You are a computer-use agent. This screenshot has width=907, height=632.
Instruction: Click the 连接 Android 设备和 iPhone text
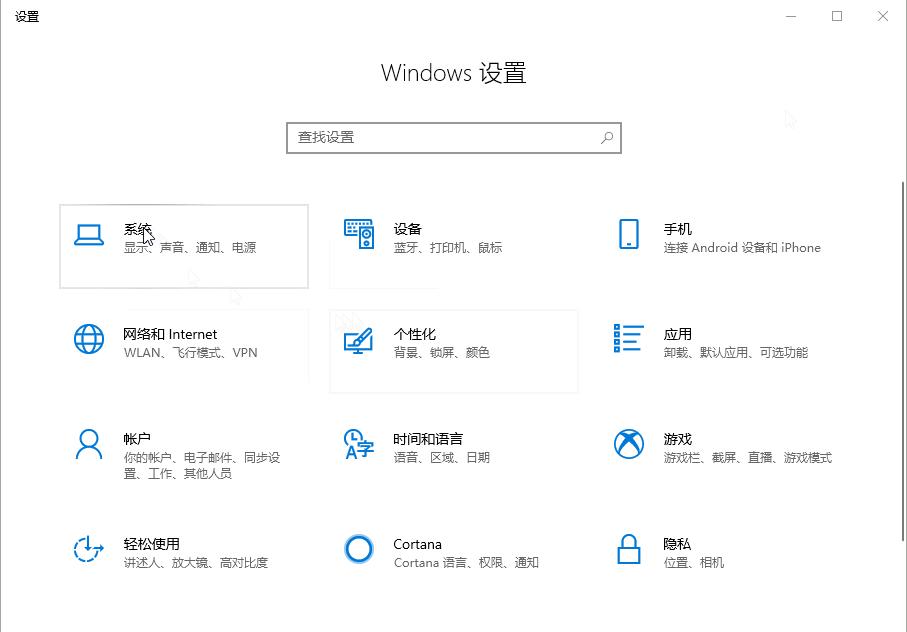click(x=742, y=247)
